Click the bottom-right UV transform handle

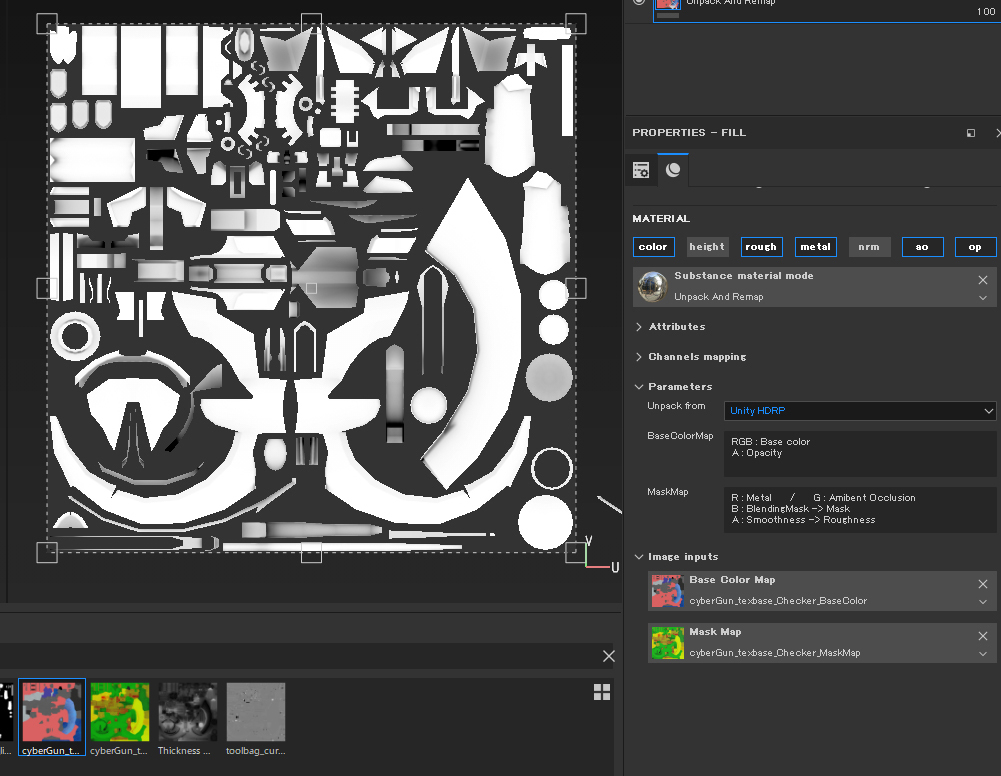(576, 553)
